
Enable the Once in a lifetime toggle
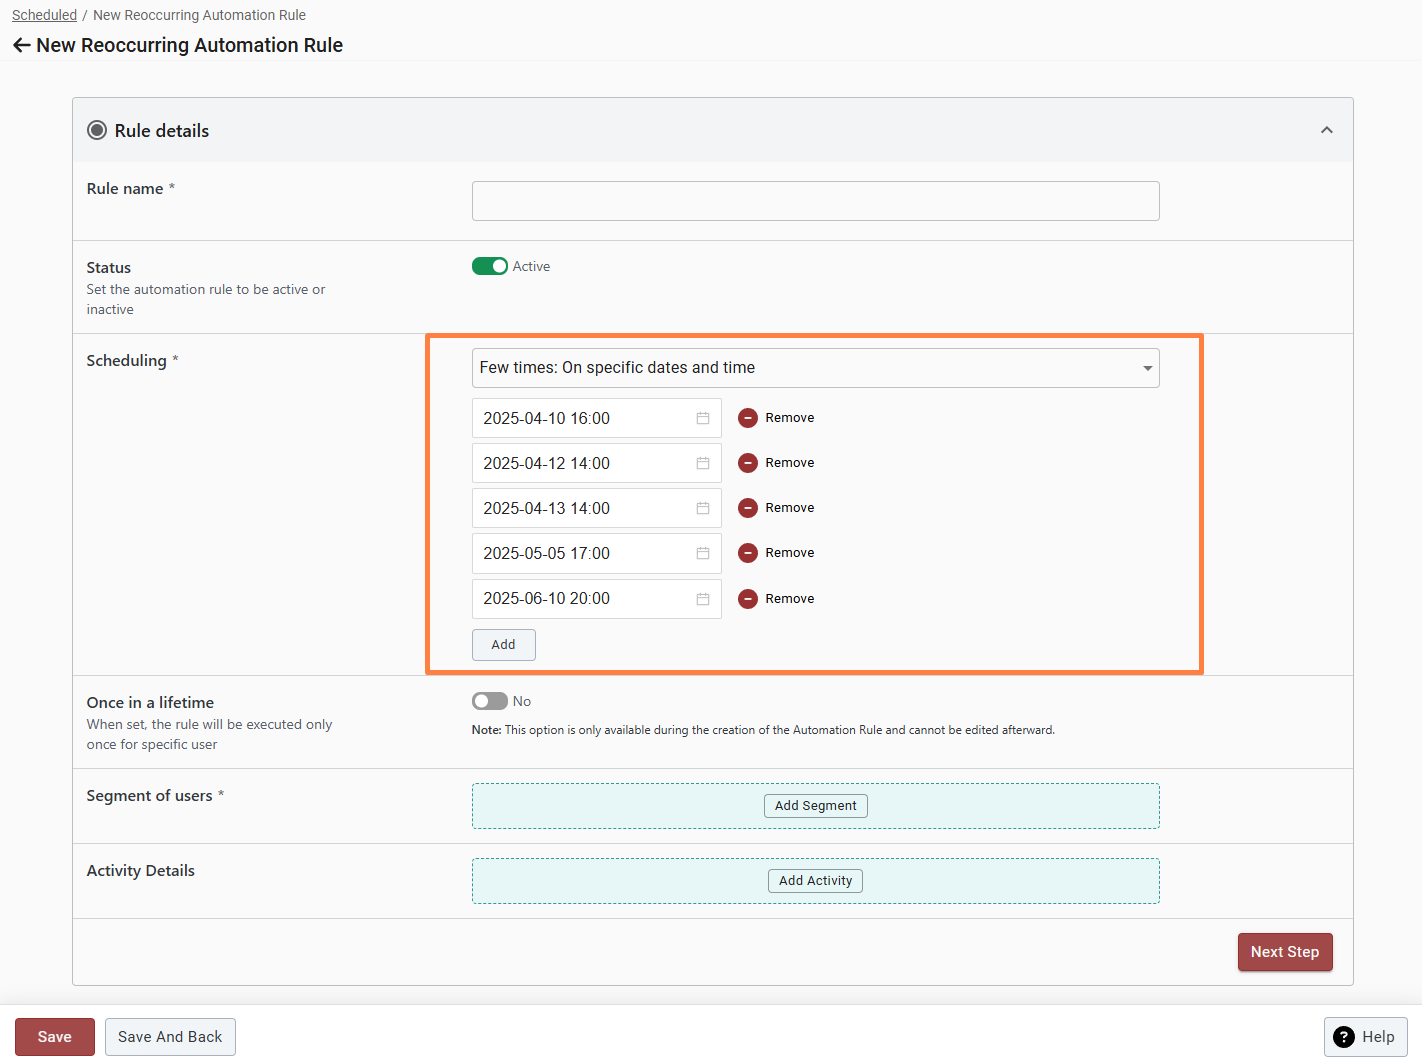point(489,701)
